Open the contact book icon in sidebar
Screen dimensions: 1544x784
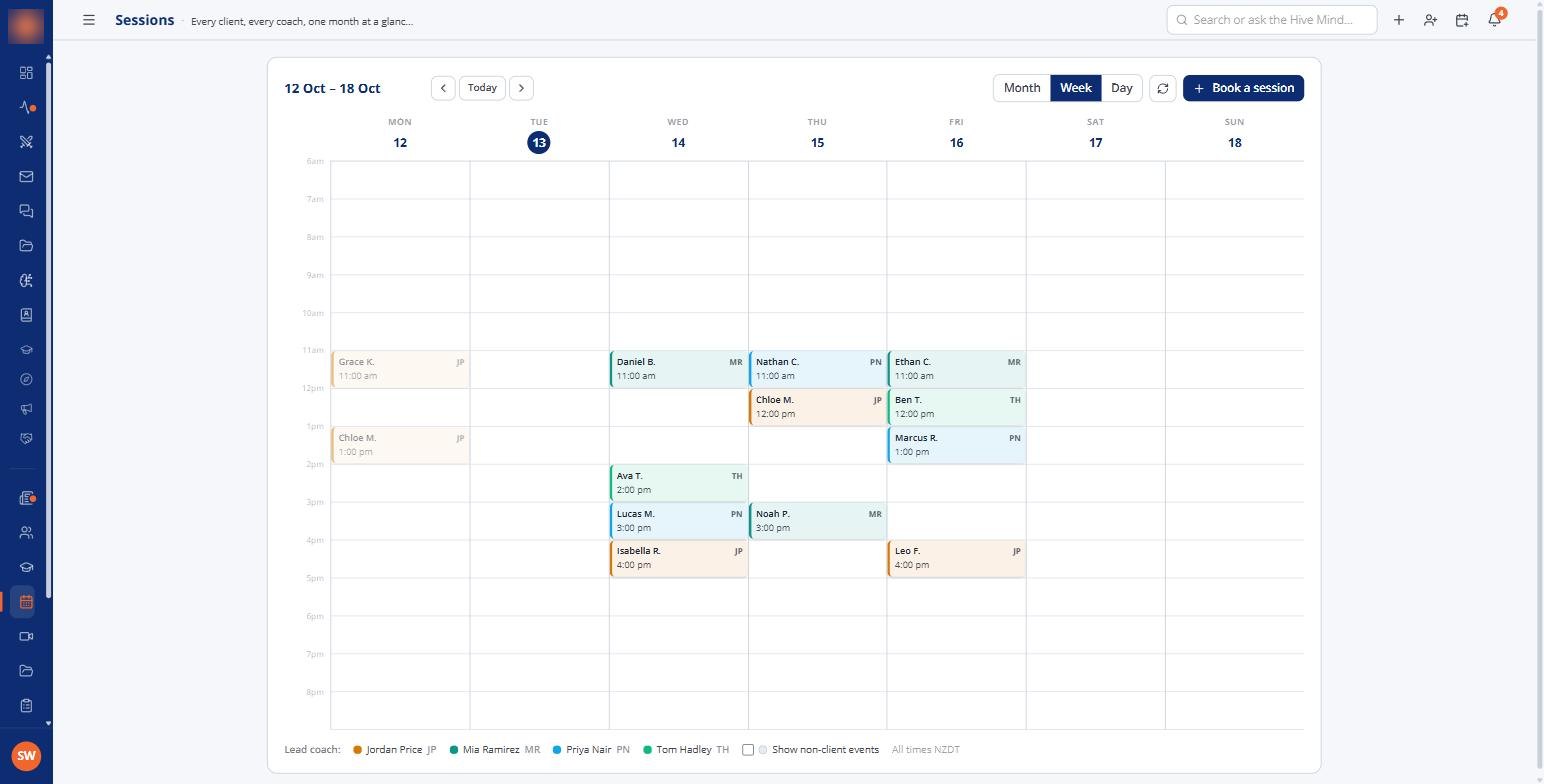(26, 315)
